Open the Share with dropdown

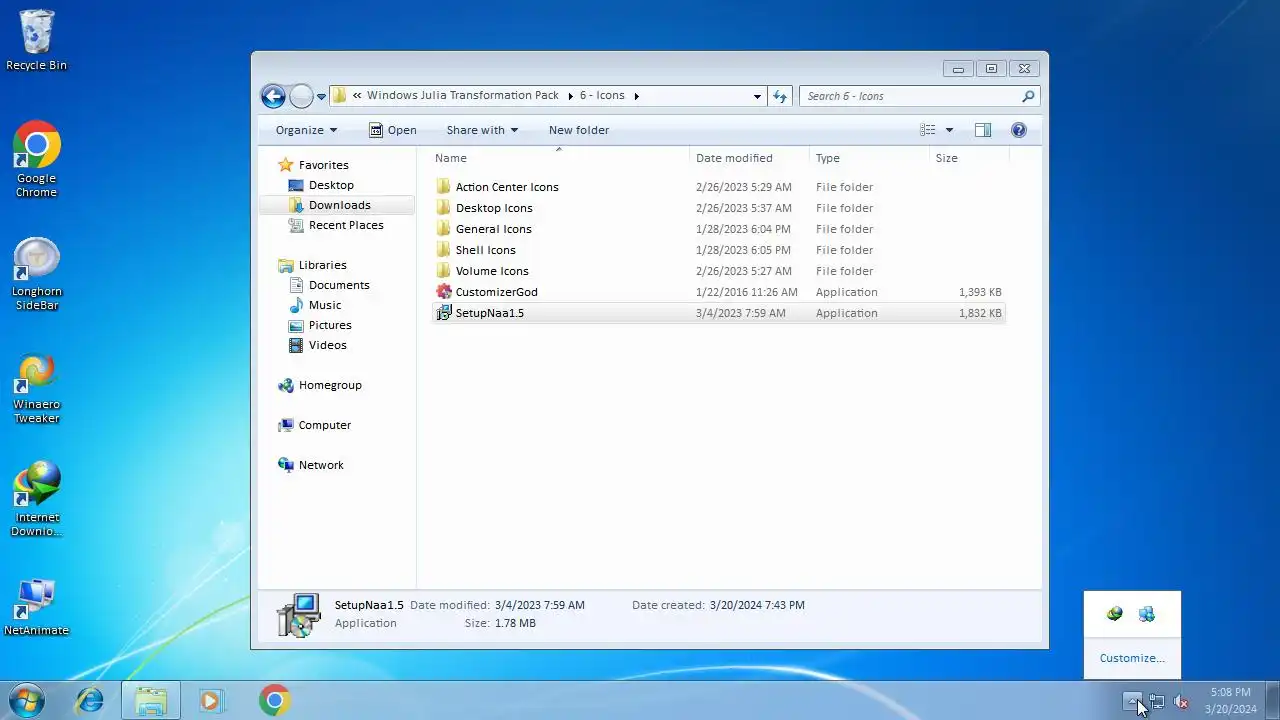click(x=482, y=130)
